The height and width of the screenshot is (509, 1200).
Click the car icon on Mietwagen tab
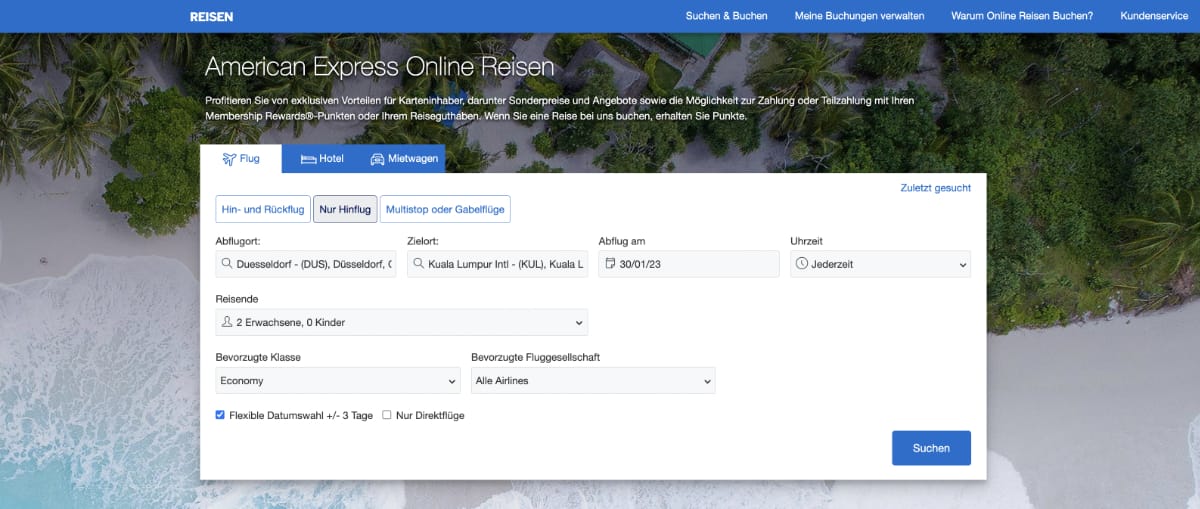click(377, 159)
